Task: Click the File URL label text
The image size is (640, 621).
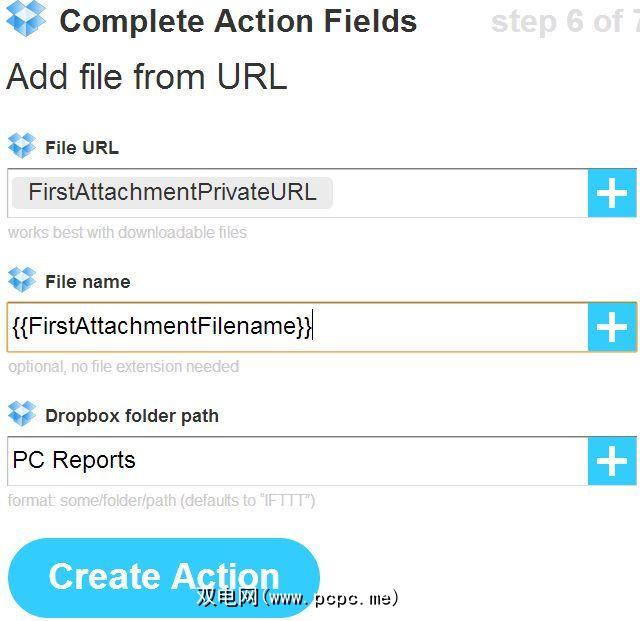Action: pos(82,148)
